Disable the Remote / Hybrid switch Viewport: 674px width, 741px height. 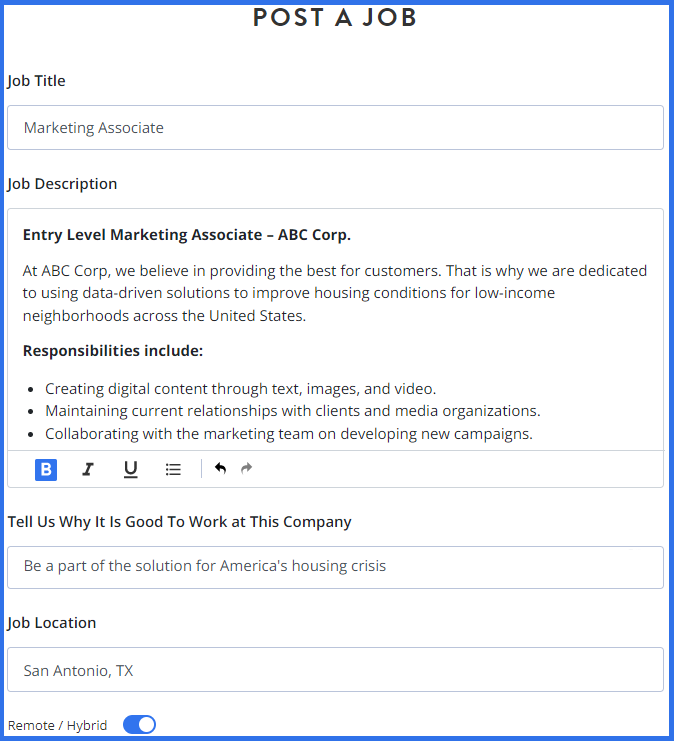(139, 725)
